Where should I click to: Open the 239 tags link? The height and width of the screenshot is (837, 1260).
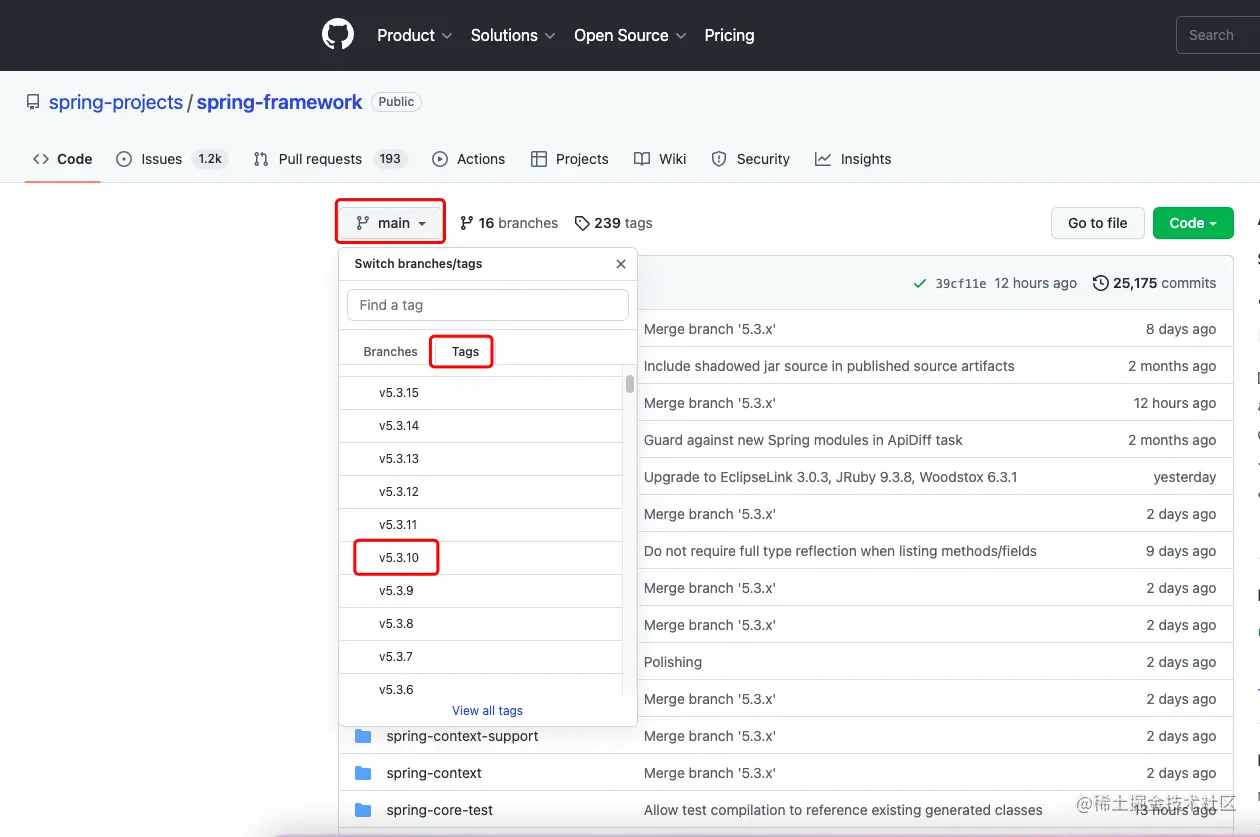pos(614,223)
